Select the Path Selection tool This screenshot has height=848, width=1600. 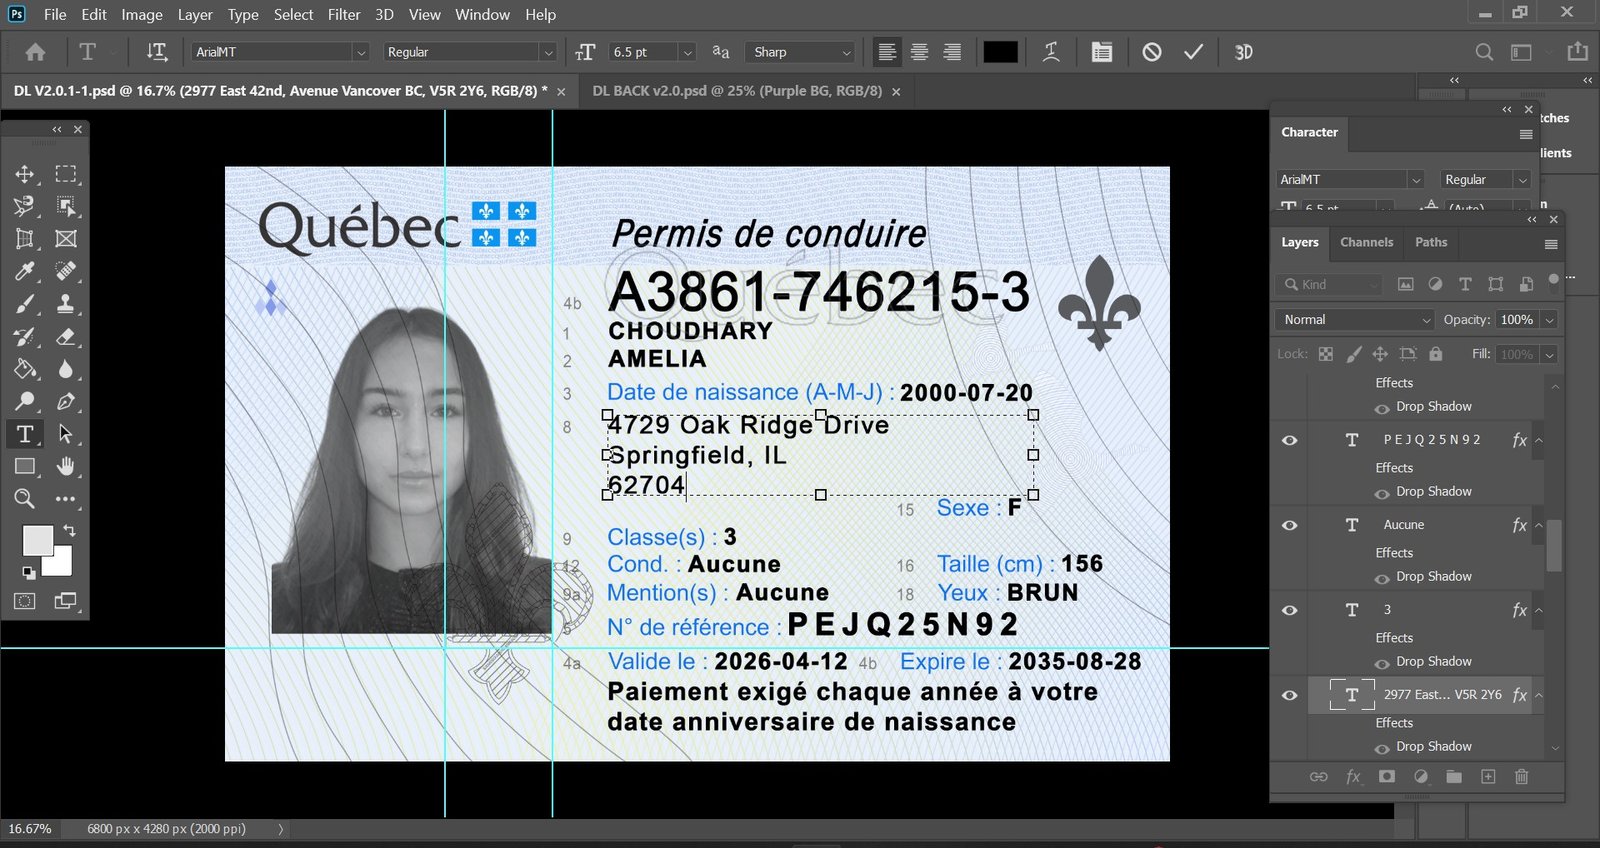click(66, 434)
